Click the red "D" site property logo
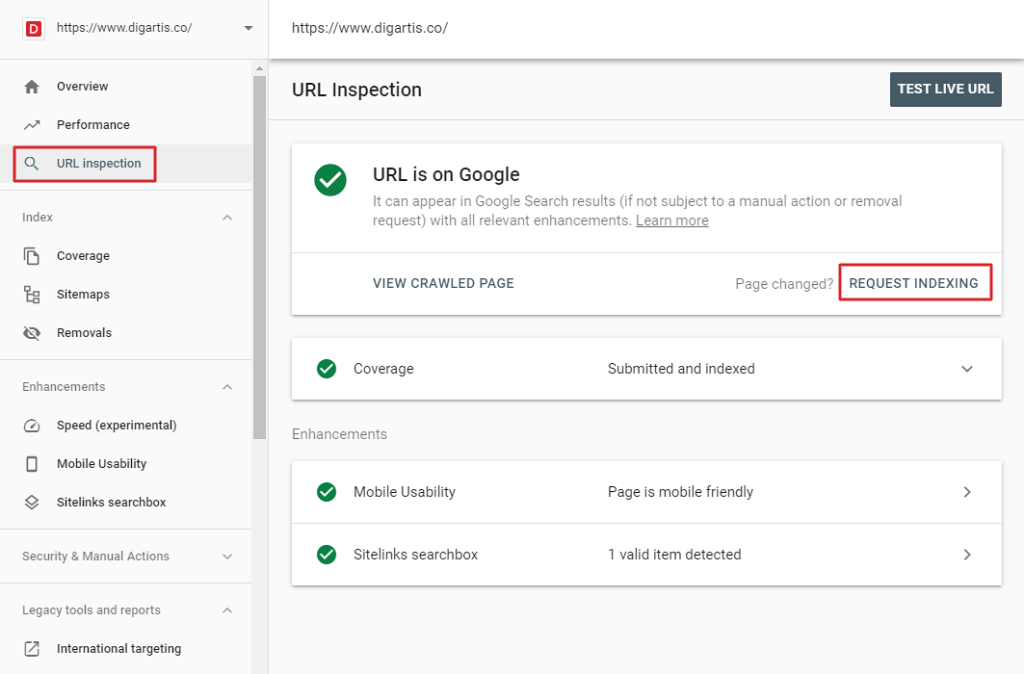This screenshot has height=674, width=1024. click(31, 29)
